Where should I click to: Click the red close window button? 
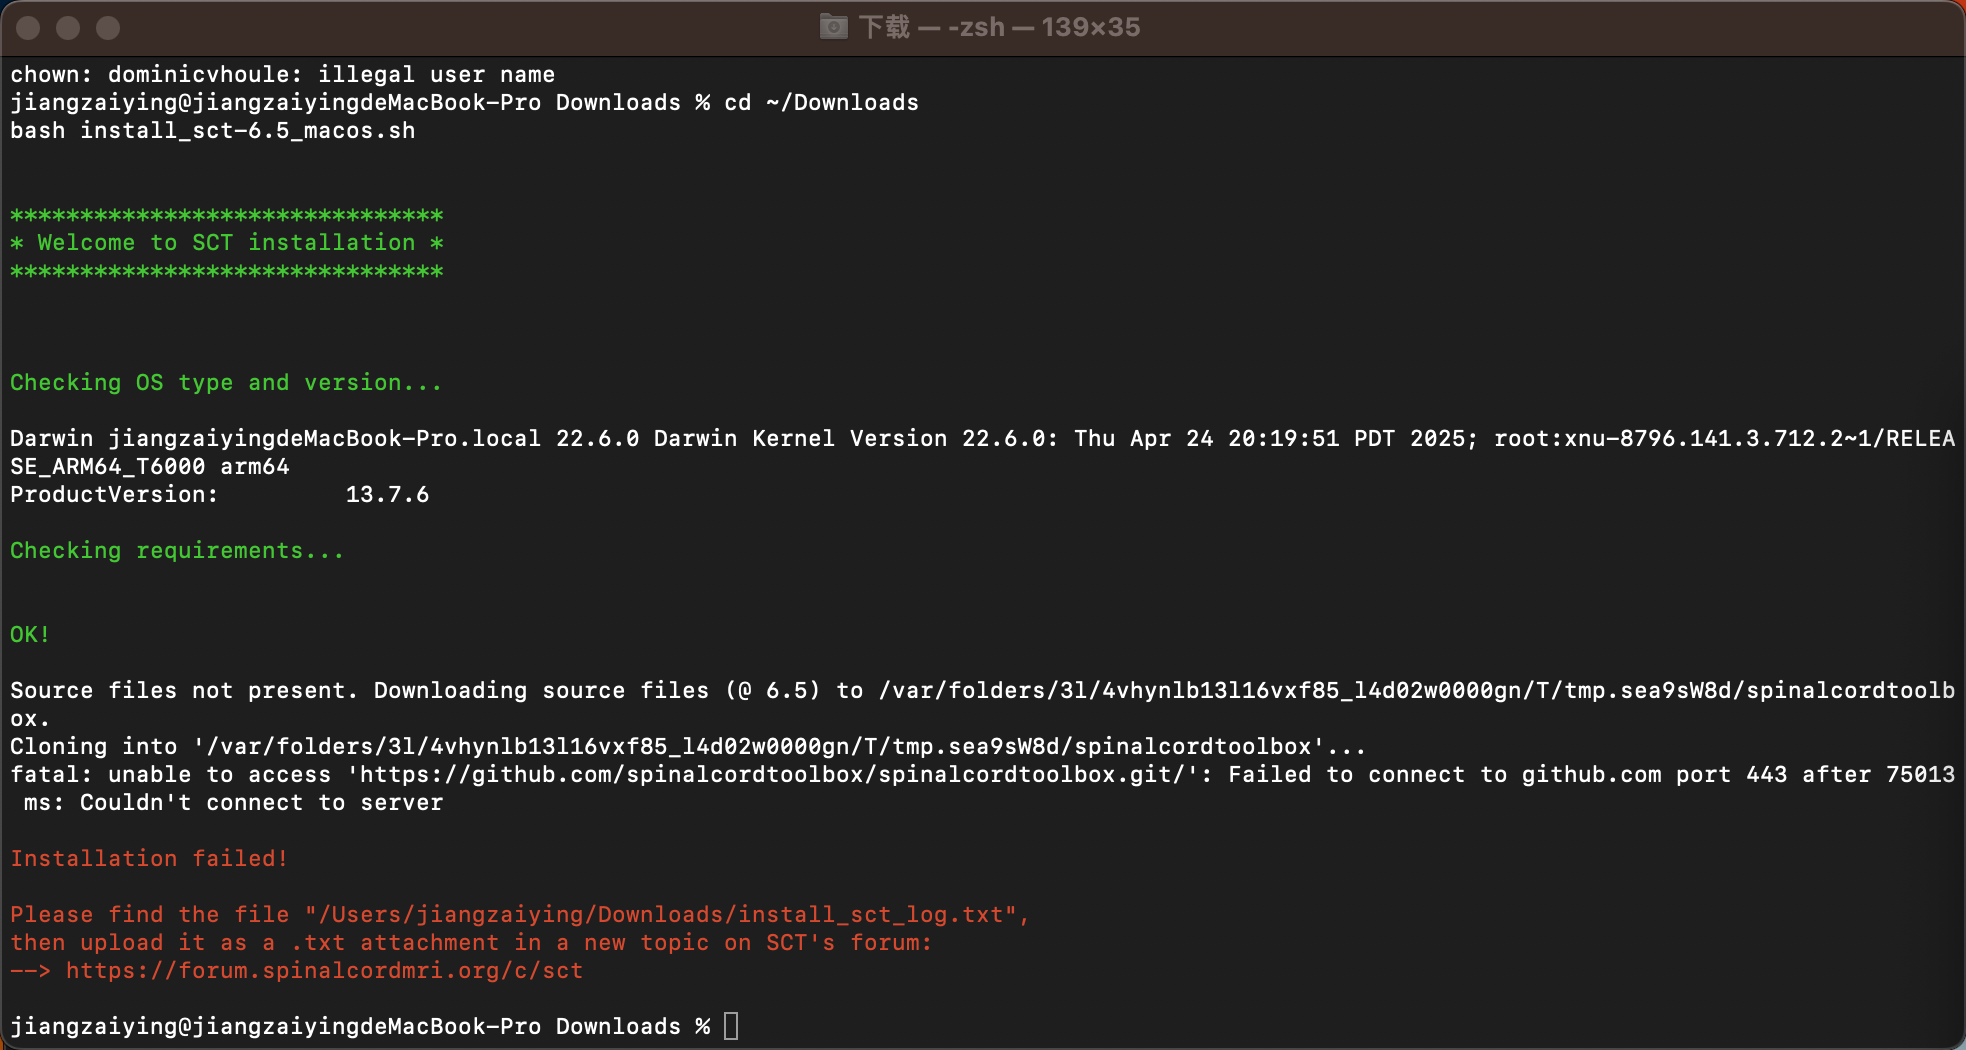tap(28, 28)
